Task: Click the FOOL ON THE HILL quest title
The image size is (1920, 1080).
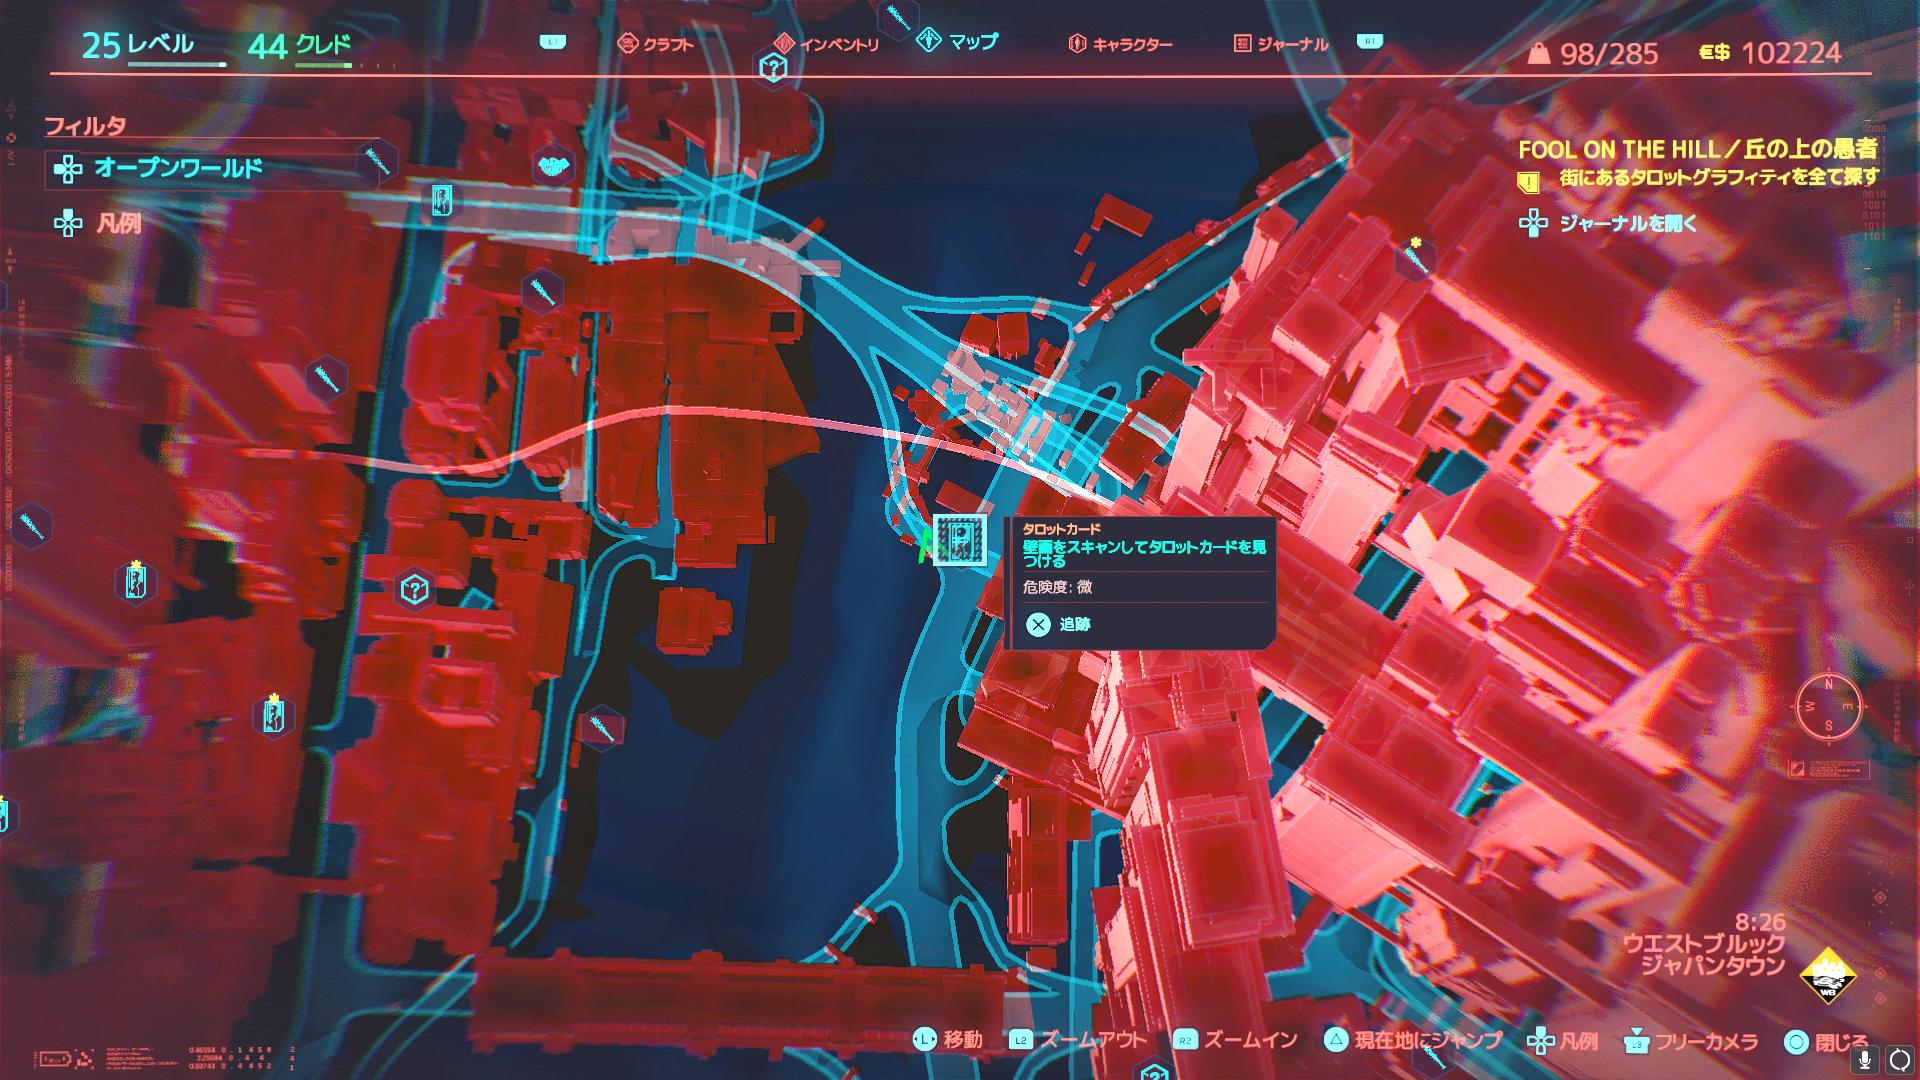Action: [x=1697, y=149]
